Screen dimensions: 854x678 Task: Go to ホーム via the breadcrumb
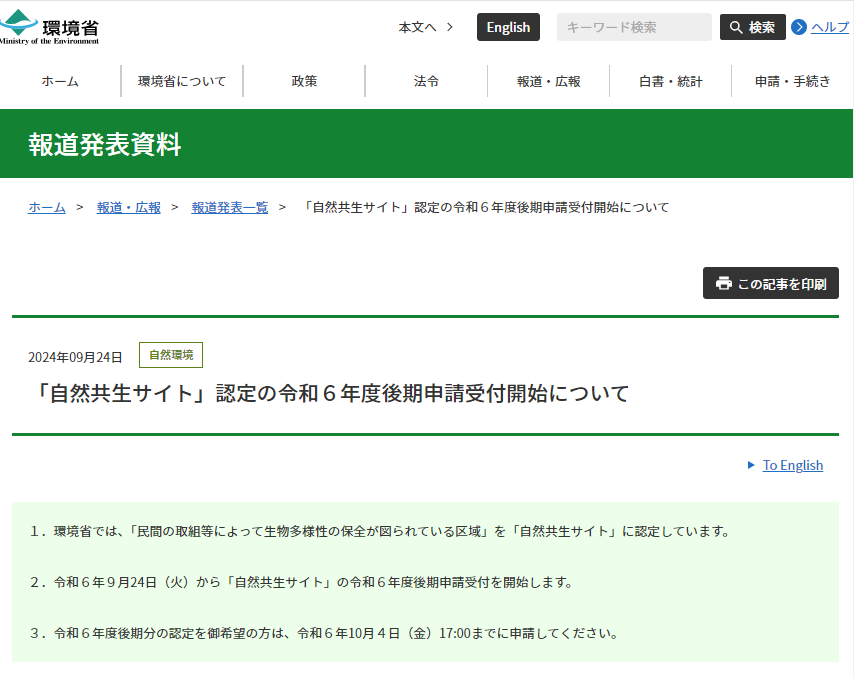coord(45,207)
